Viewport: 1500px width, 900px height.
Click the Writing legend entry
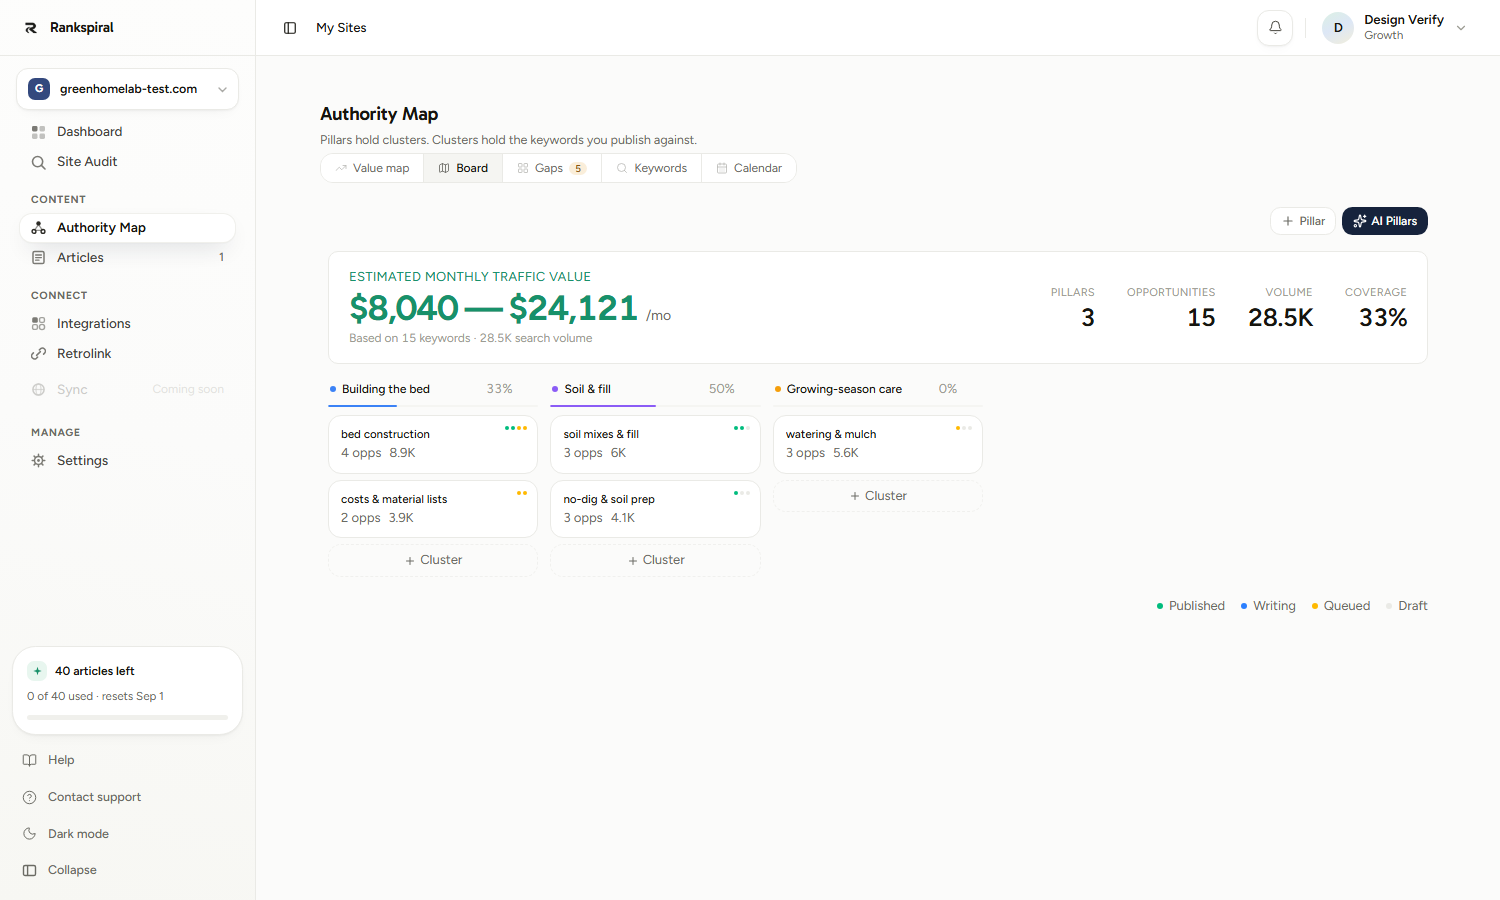click(x=1268, y=606)
